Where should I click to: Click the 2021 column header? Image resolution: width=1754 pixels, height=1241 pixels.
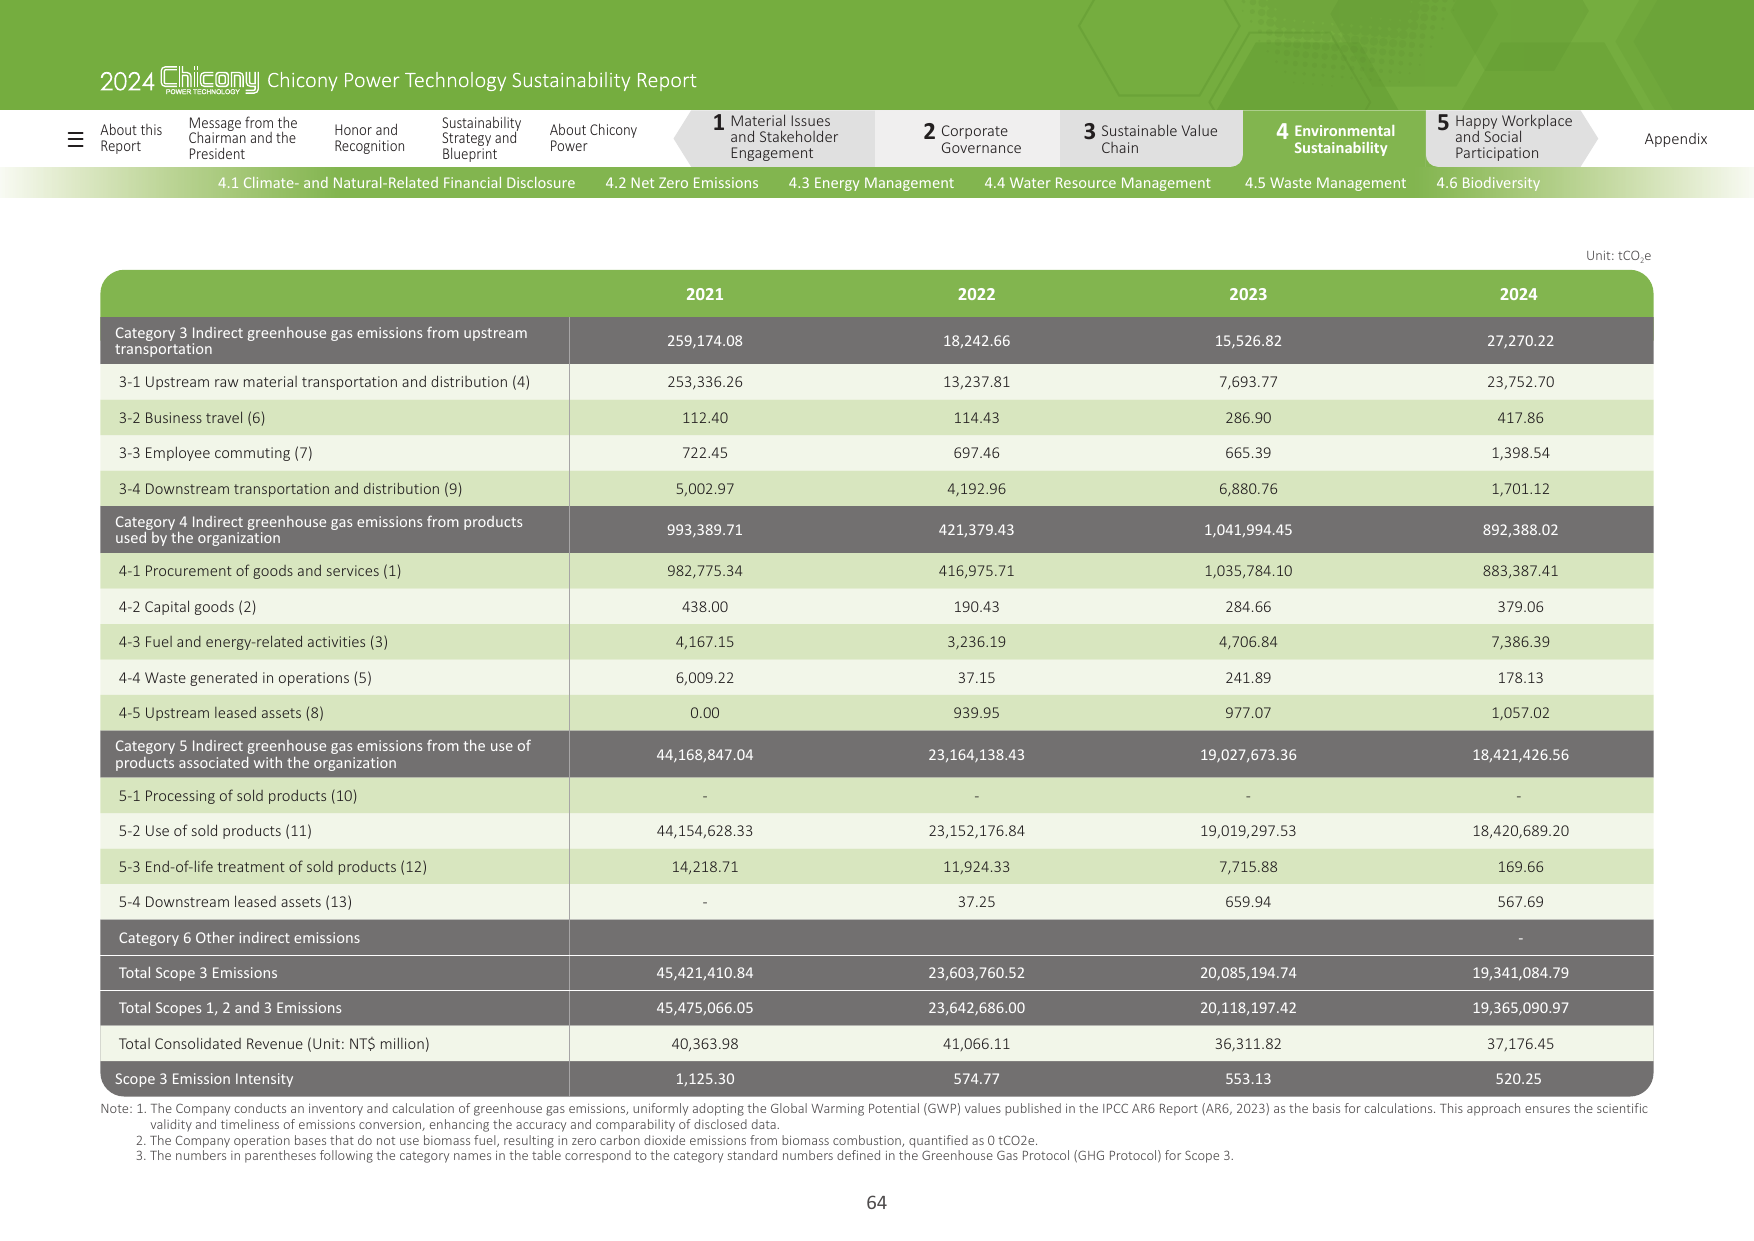tap(705, 294)
